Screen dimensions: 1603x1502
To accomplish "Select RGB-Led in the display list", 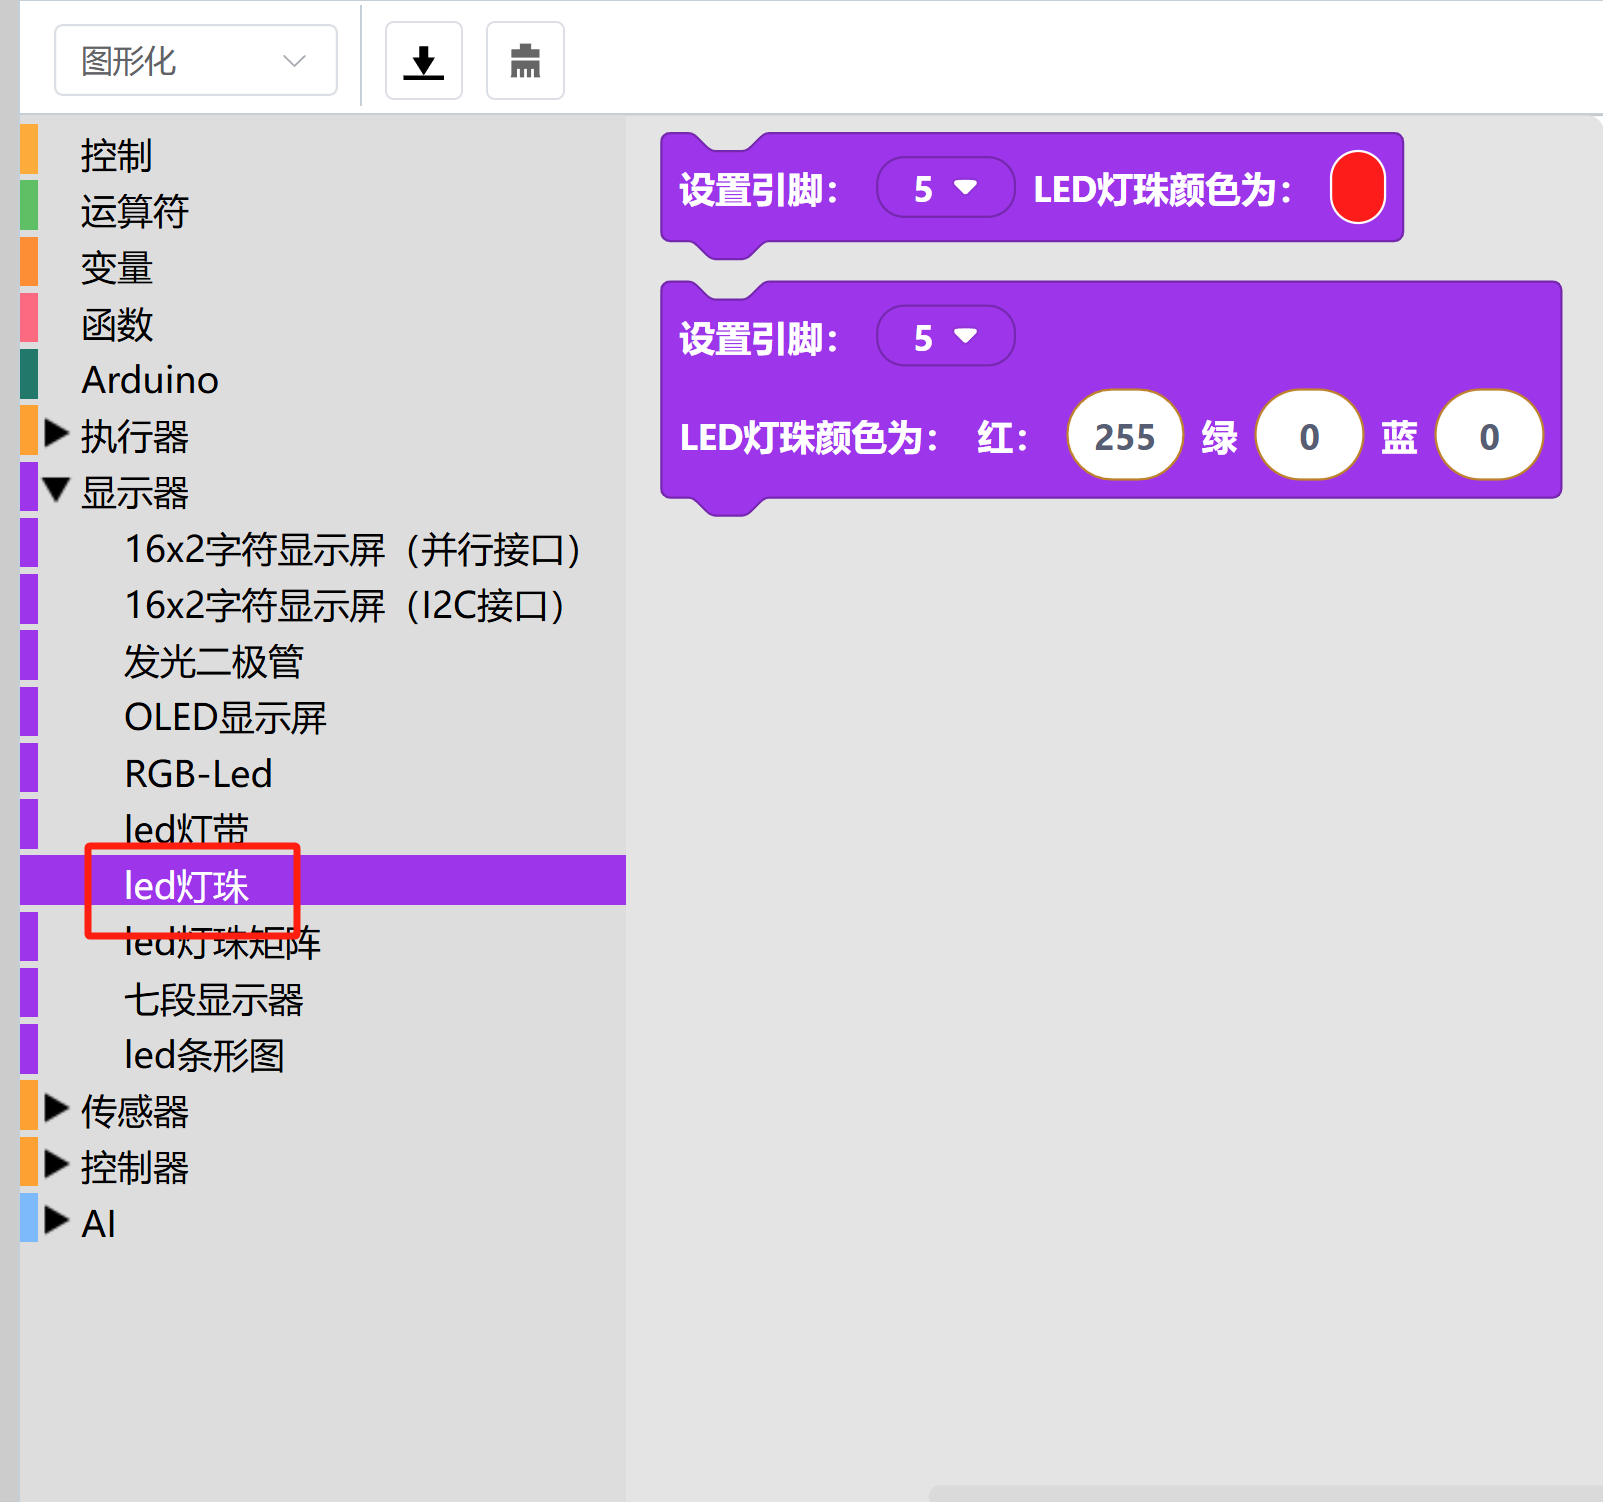I will (198, 773).
